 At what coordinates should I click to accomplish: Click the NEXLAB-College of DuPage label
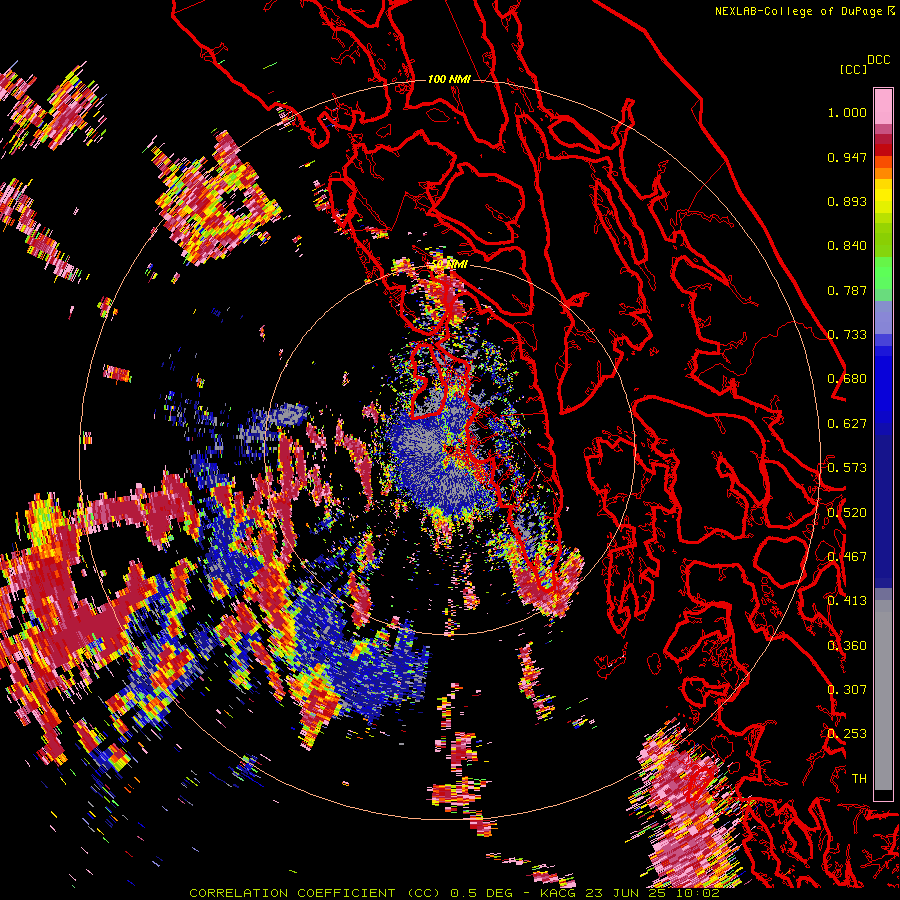tap(798, 11)
